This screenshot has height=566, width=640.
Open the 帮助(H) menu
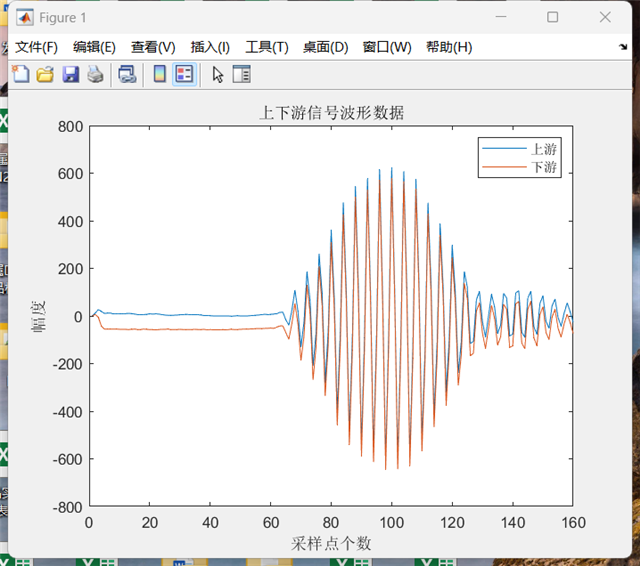click(449, 47)
